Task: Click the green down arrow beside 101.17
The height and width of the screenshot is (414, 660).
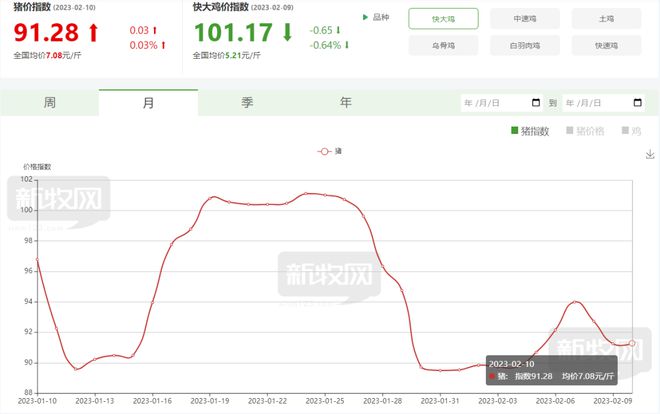Action: (288, 33)
